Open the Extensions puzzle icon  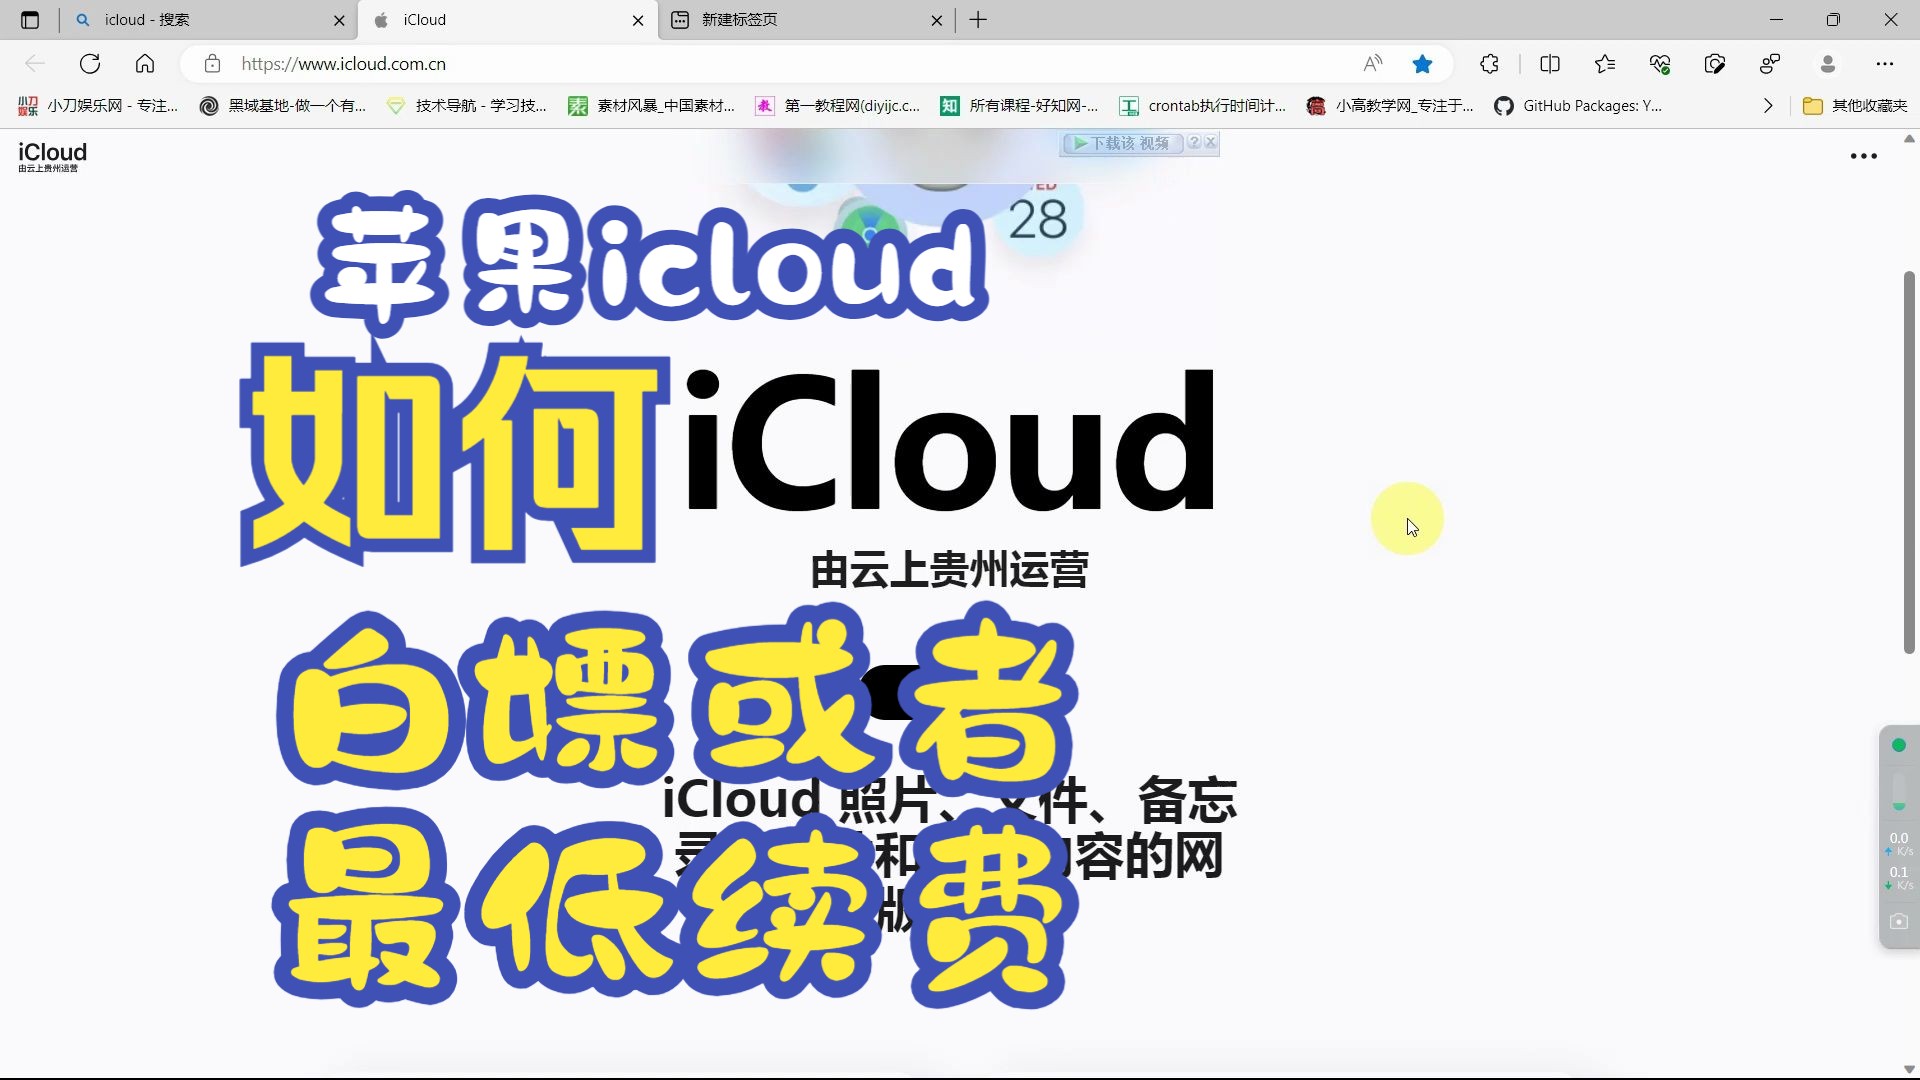point(1489,64)
